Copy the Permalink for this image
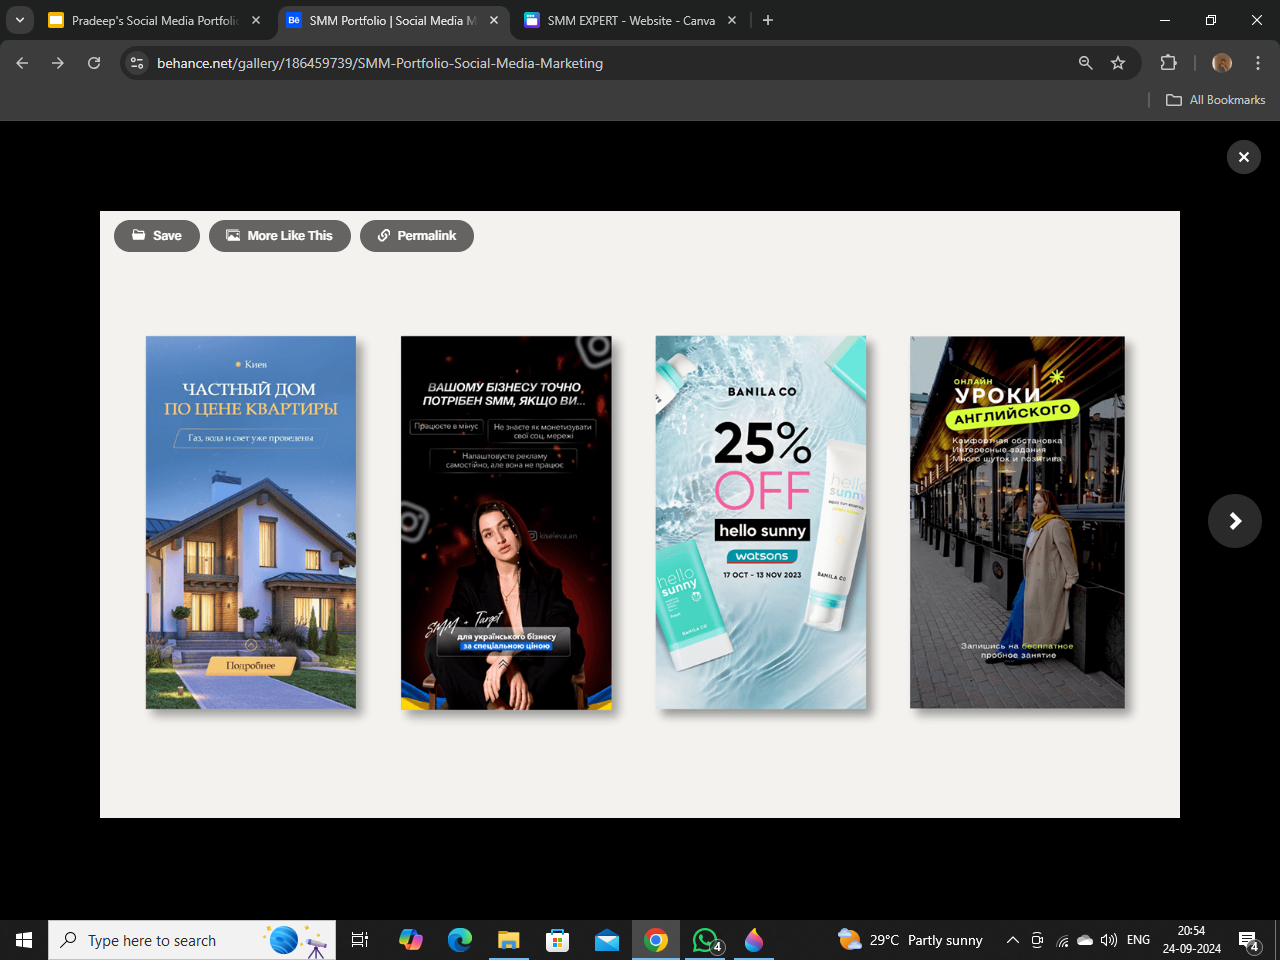Screen dimensions: 1280x960 417,236
